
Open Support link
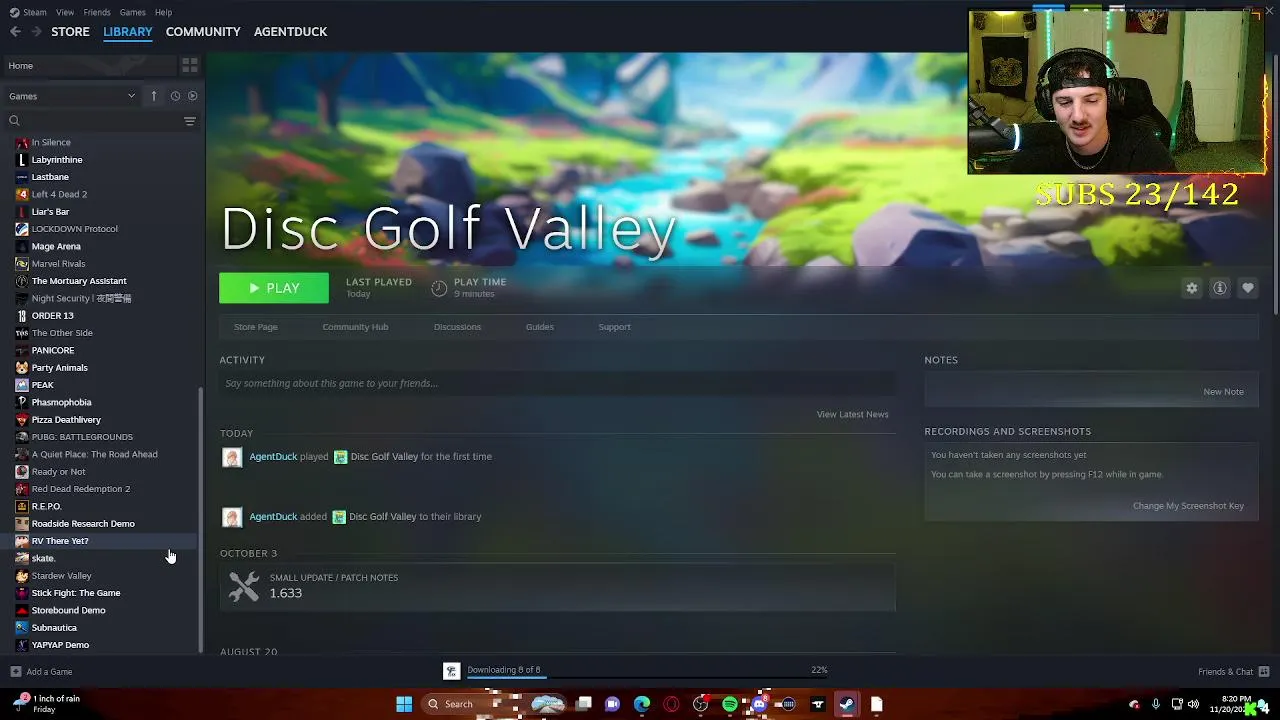pyautogui.click(x=614, y=327)
